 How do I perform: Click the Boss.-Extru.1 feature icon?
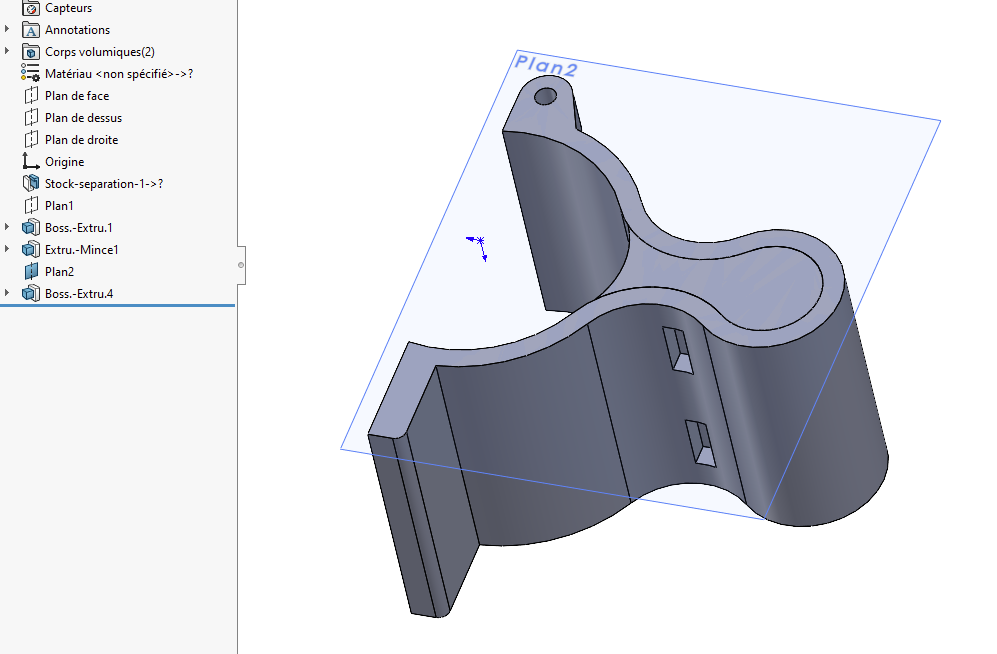[31, 228]
